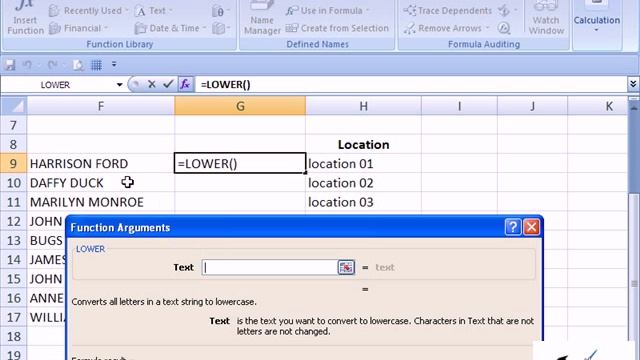Select column I header
Image resolution: width=640 pixels, height=360 pixels.
459,106
